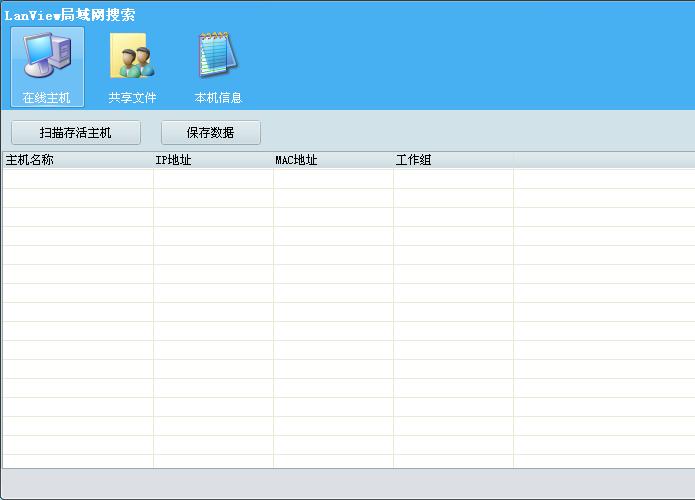695x500 pixels.
Task: Click the gray status bar at bottom
Action: pos(347,484)
